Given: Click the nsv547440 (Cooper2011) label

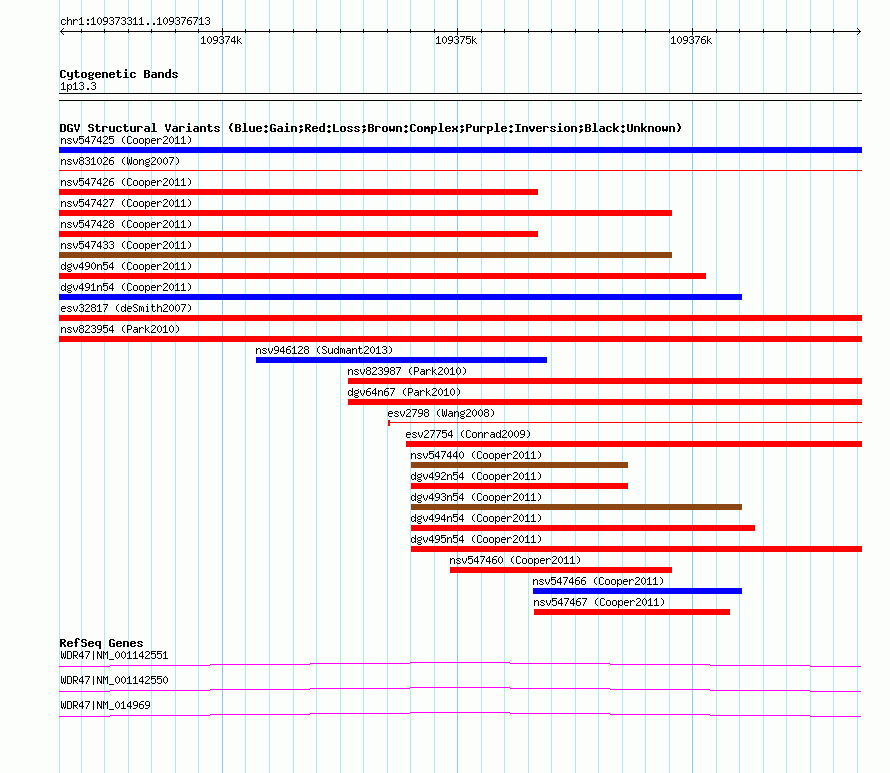Looking at the screenshot, I should tap(476, 455).
